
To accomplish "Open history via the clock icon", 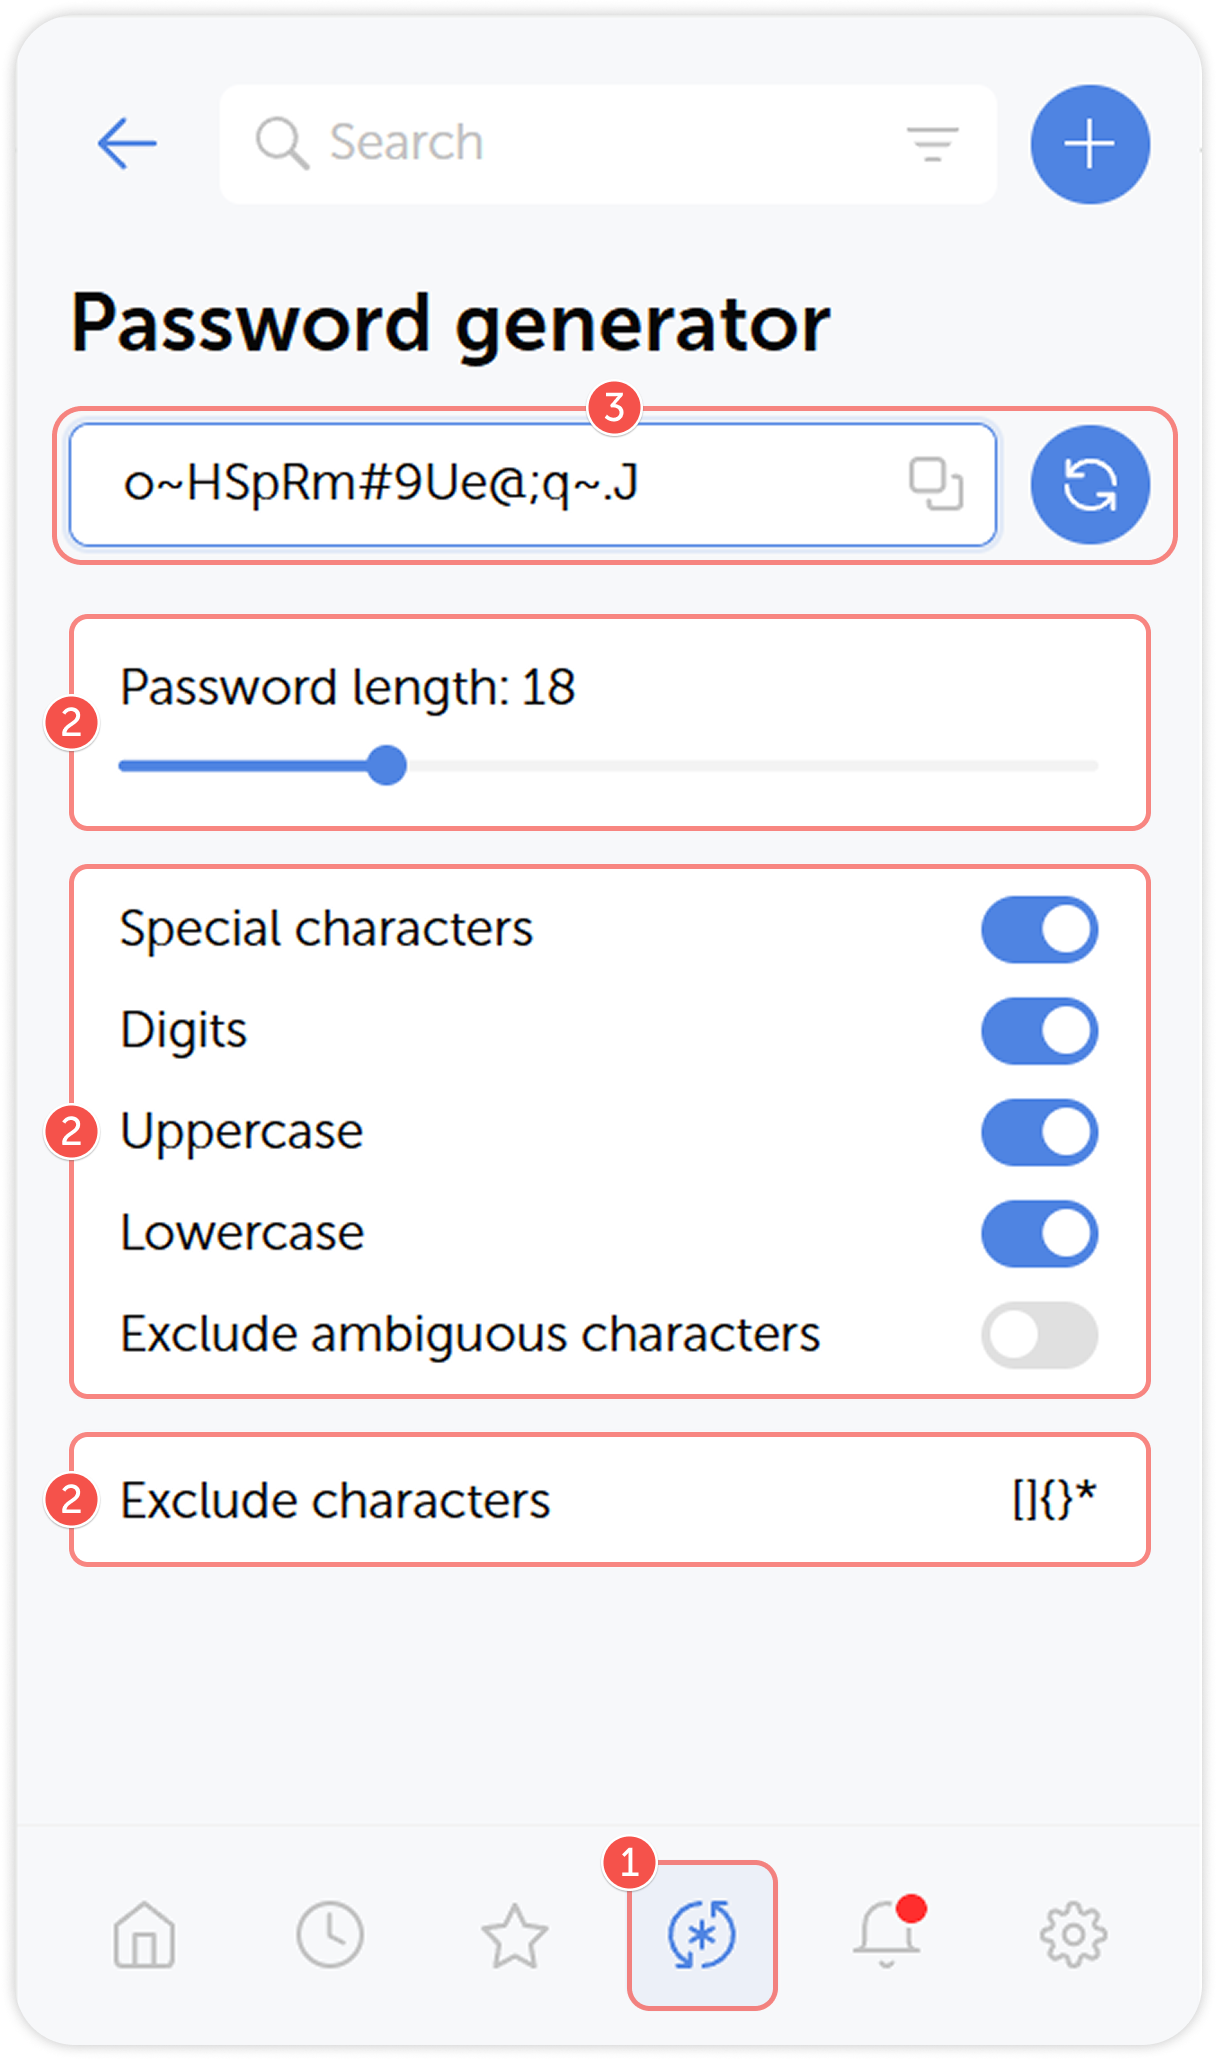I will [x=330, y=1936].
